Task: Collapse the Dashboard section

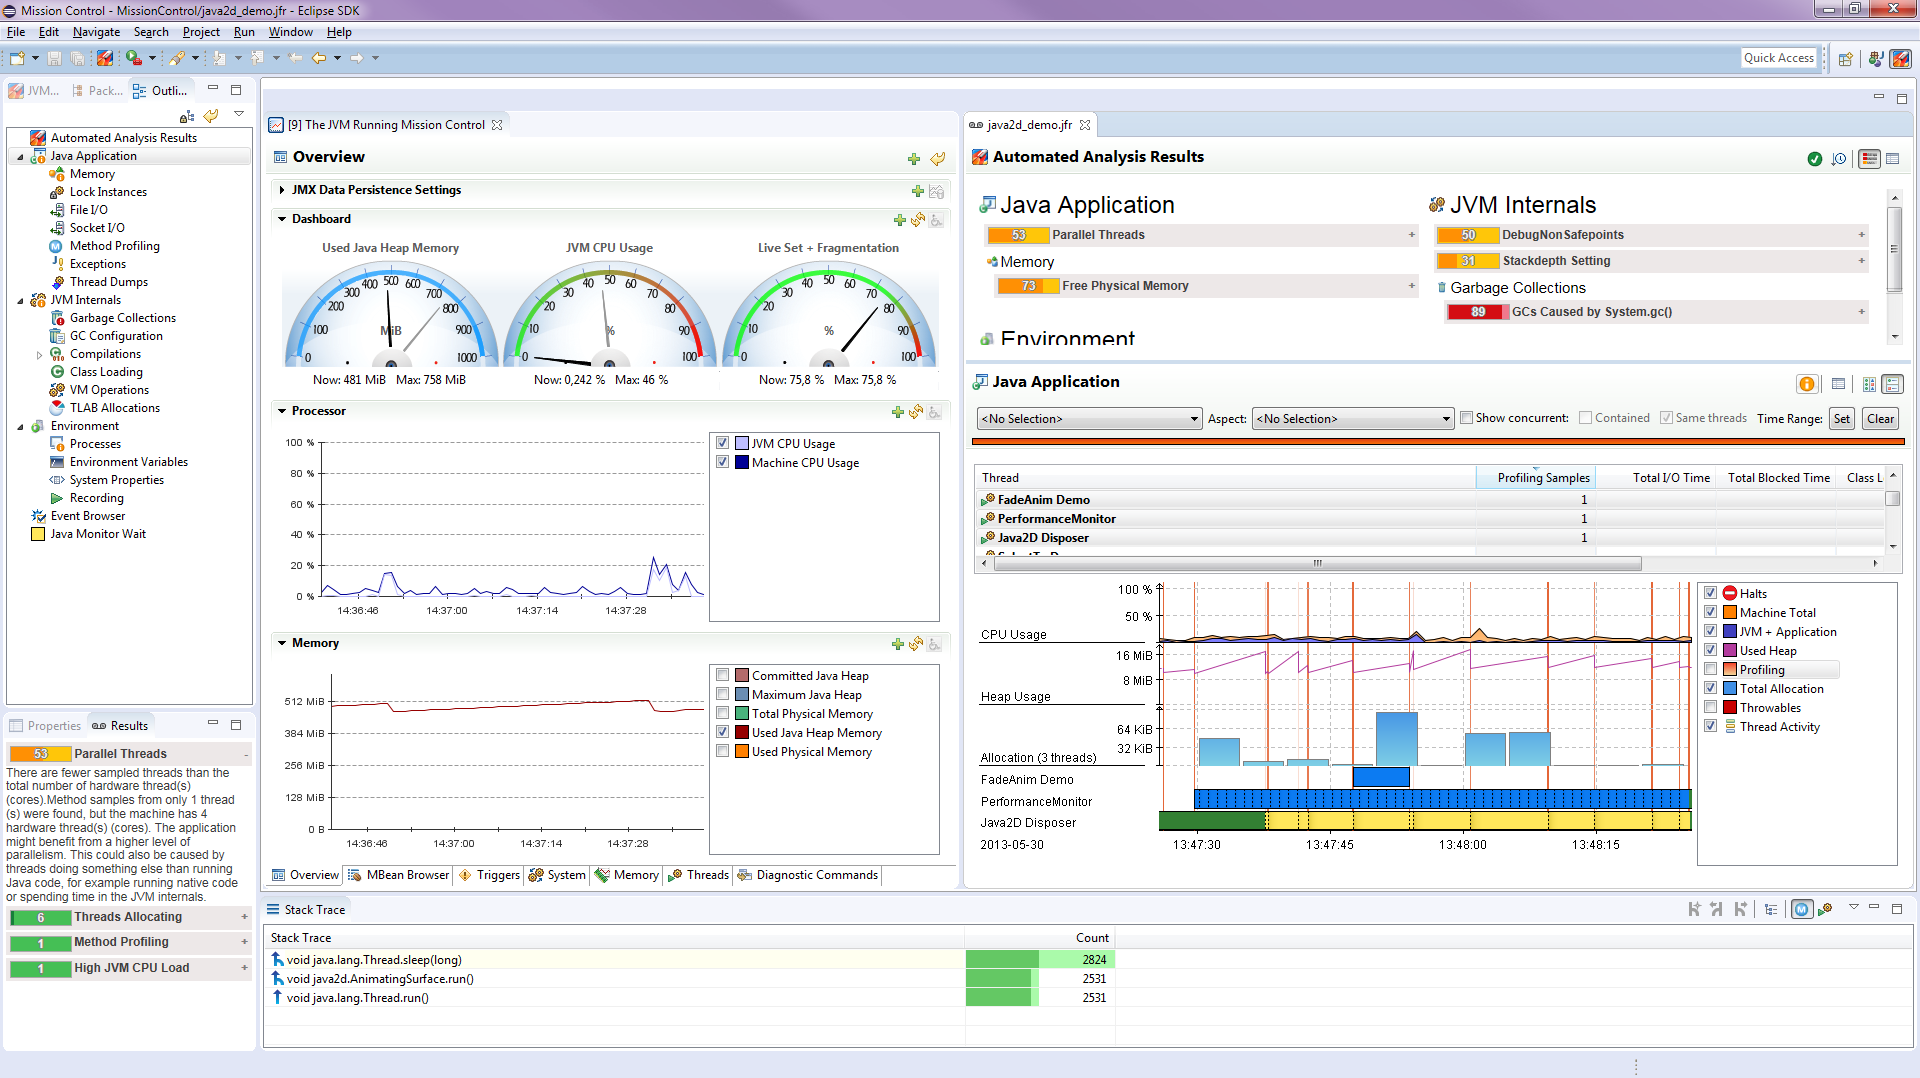Action: pos(282,219)
